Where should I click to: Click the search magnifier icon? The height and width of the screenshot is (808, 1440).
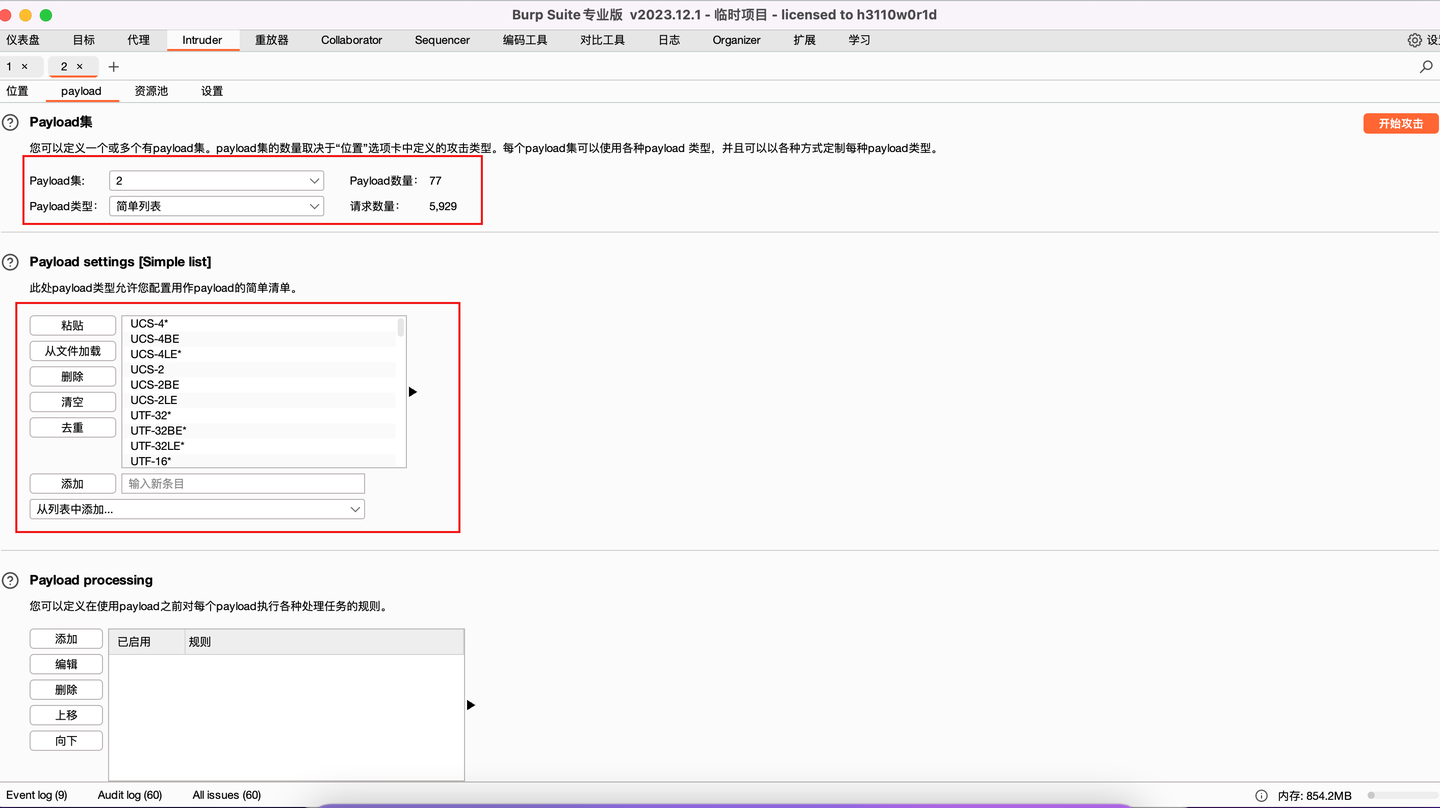pyautogui.click(x=1426, y=67)
